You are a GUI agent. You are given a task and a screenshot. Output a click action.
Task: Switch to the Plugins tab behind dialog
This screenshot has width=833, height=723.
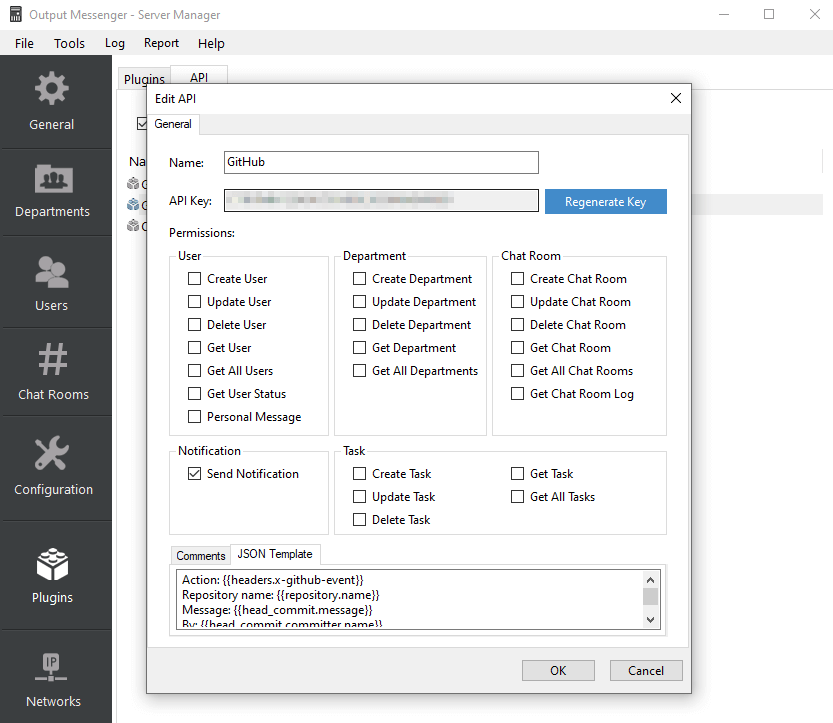point(144,79)
